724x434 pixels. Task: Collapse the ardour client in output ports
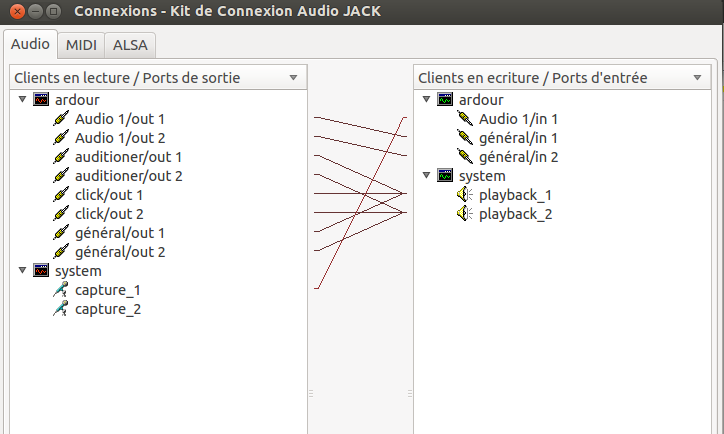(22, 100)
